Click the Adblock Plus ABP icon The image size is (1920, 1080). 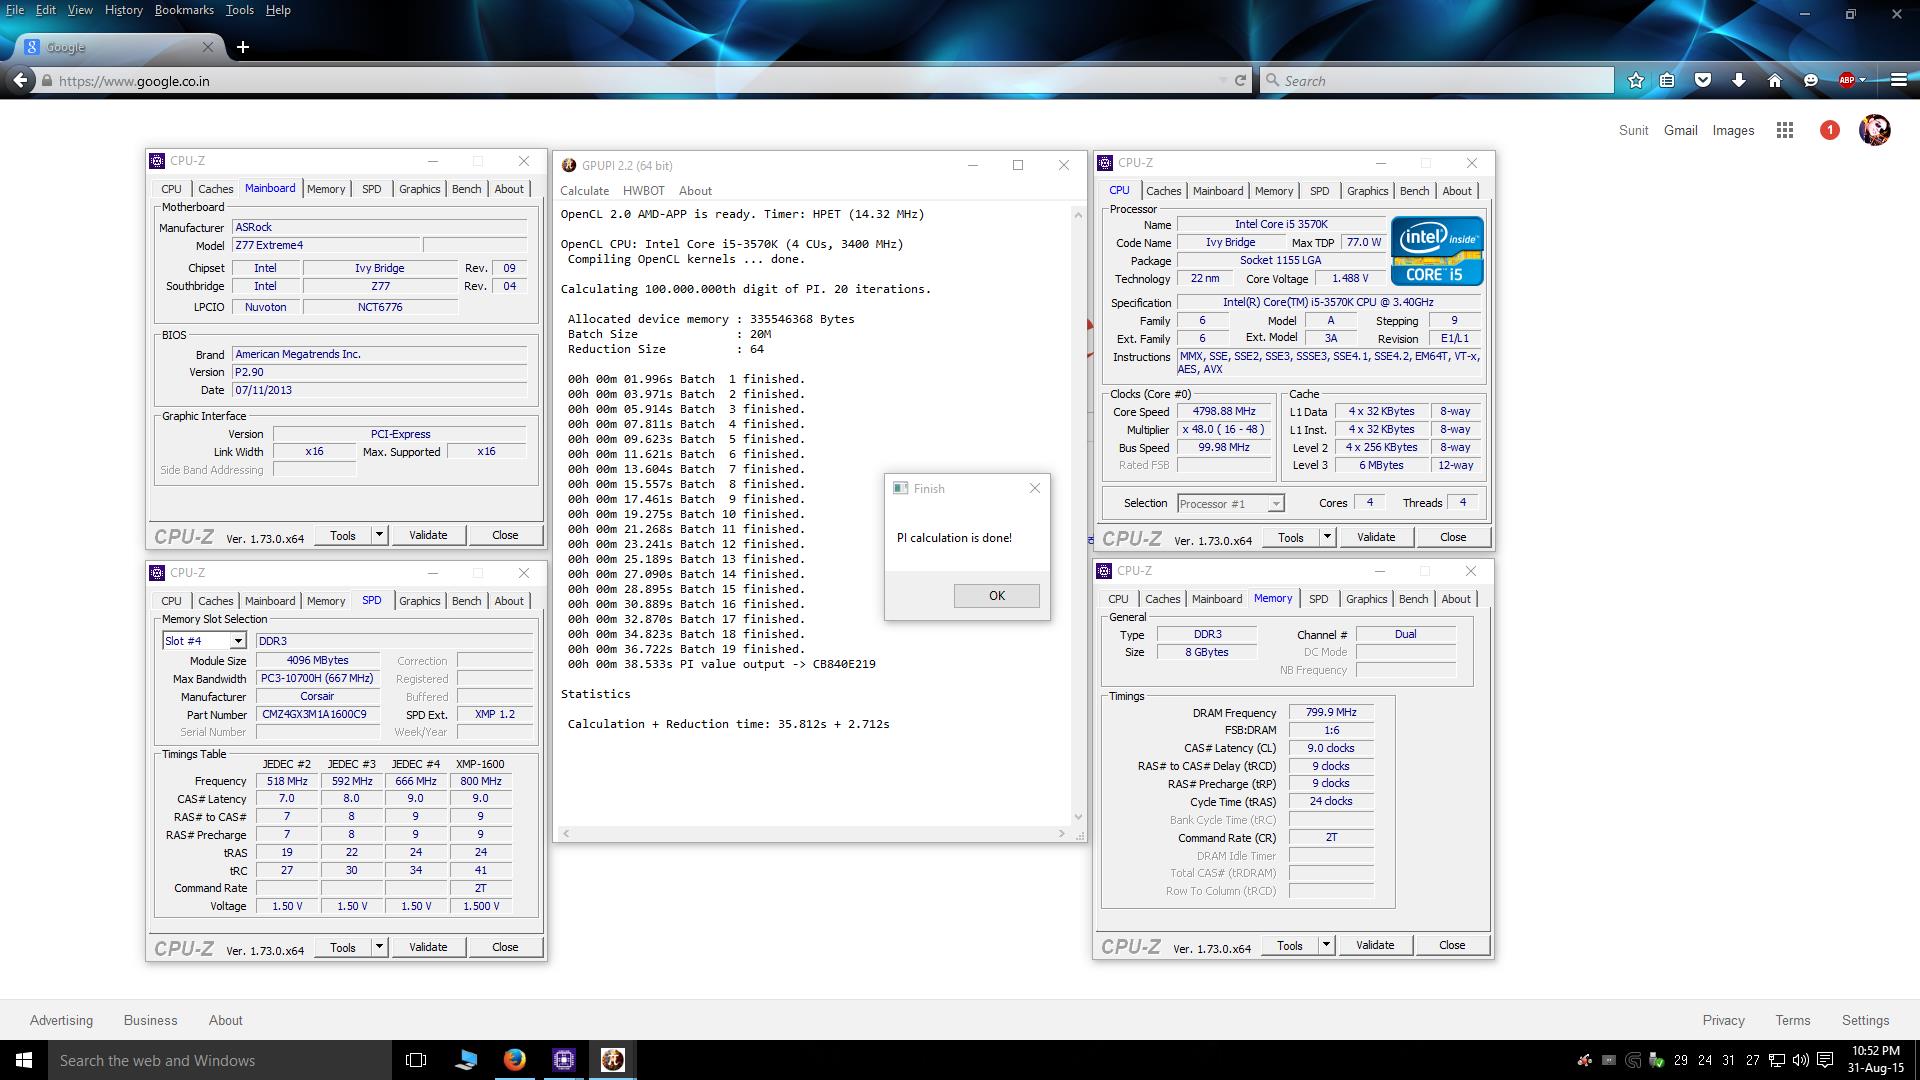[x=1847, y=81]
